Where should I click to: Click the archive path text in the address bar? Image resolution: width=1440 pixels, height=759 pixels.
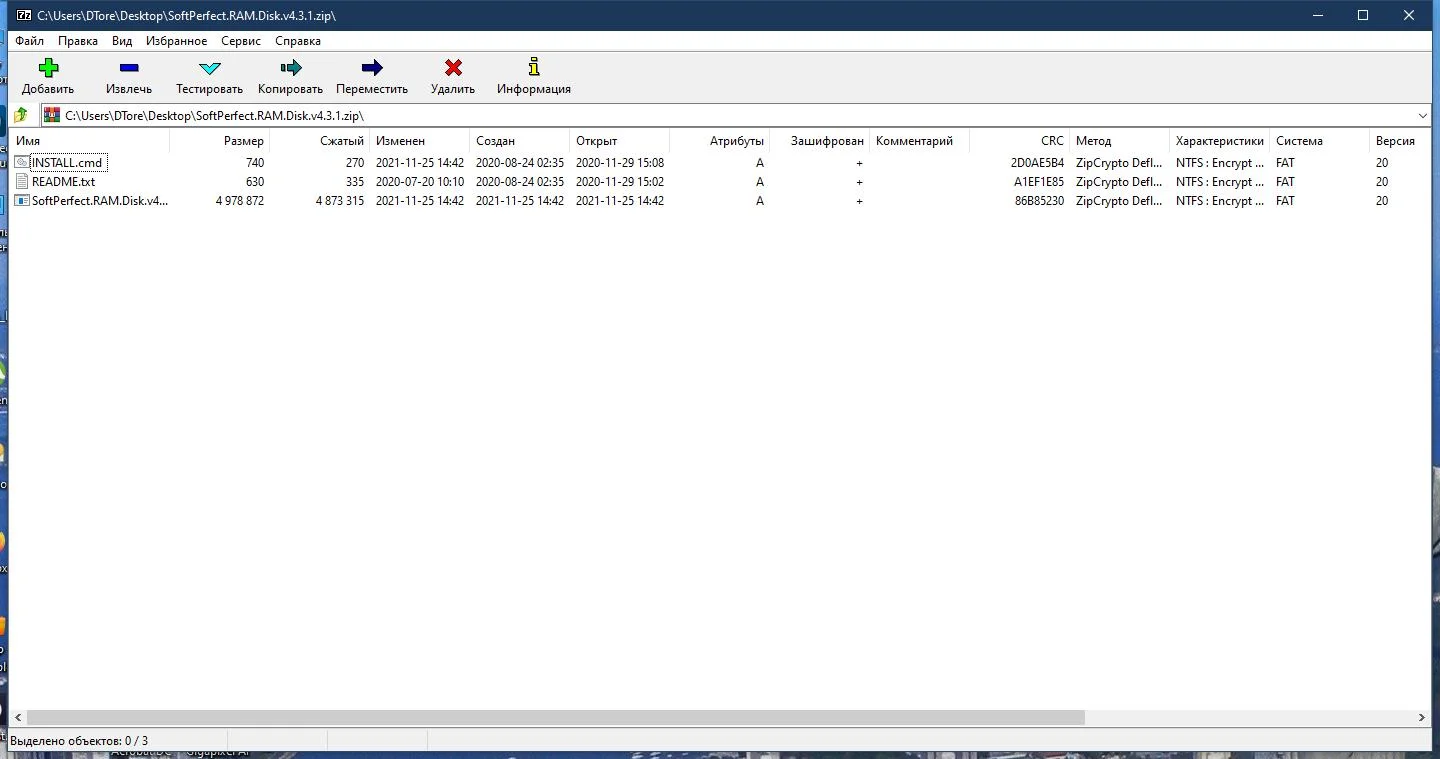coord(214,116)
